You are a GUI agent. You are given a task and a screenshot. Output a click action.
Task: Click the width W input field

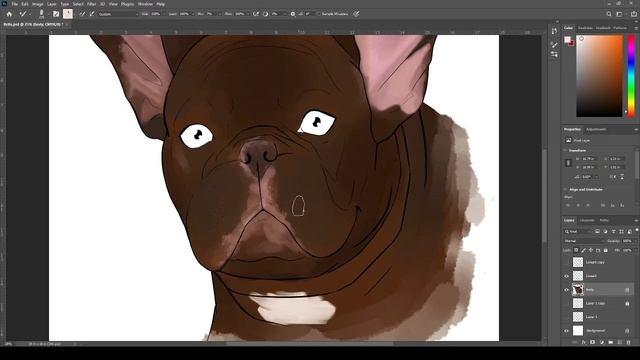point(589,158)
